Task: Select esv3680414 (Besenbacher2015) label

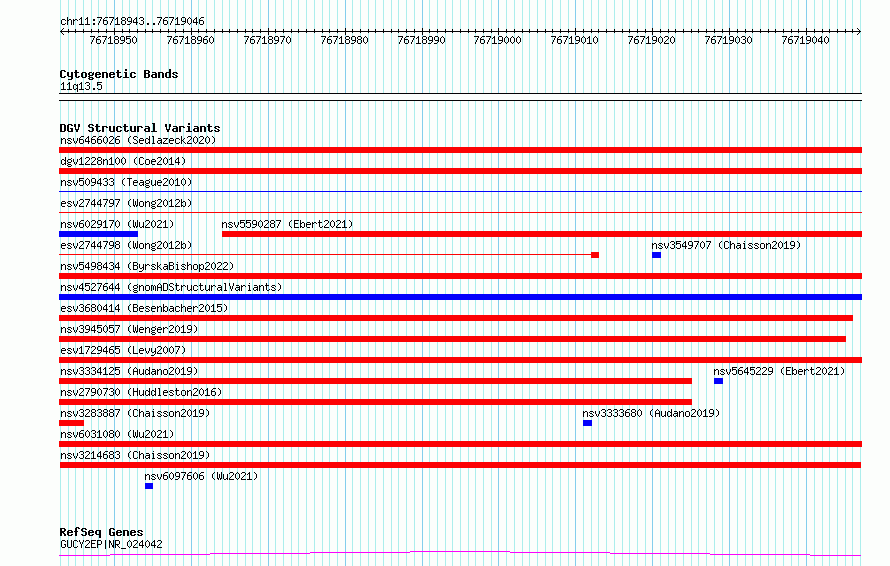Action: click(144, 308)
